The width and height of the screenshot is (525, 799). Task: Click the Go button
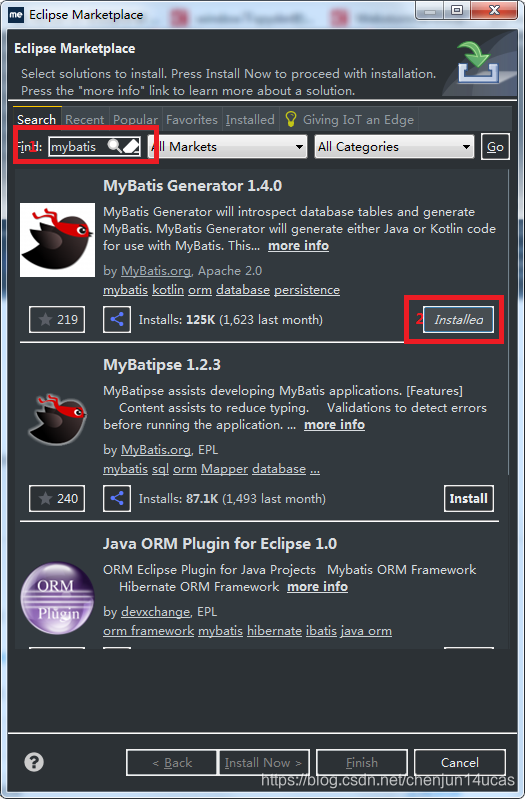(x=495, y=147)
